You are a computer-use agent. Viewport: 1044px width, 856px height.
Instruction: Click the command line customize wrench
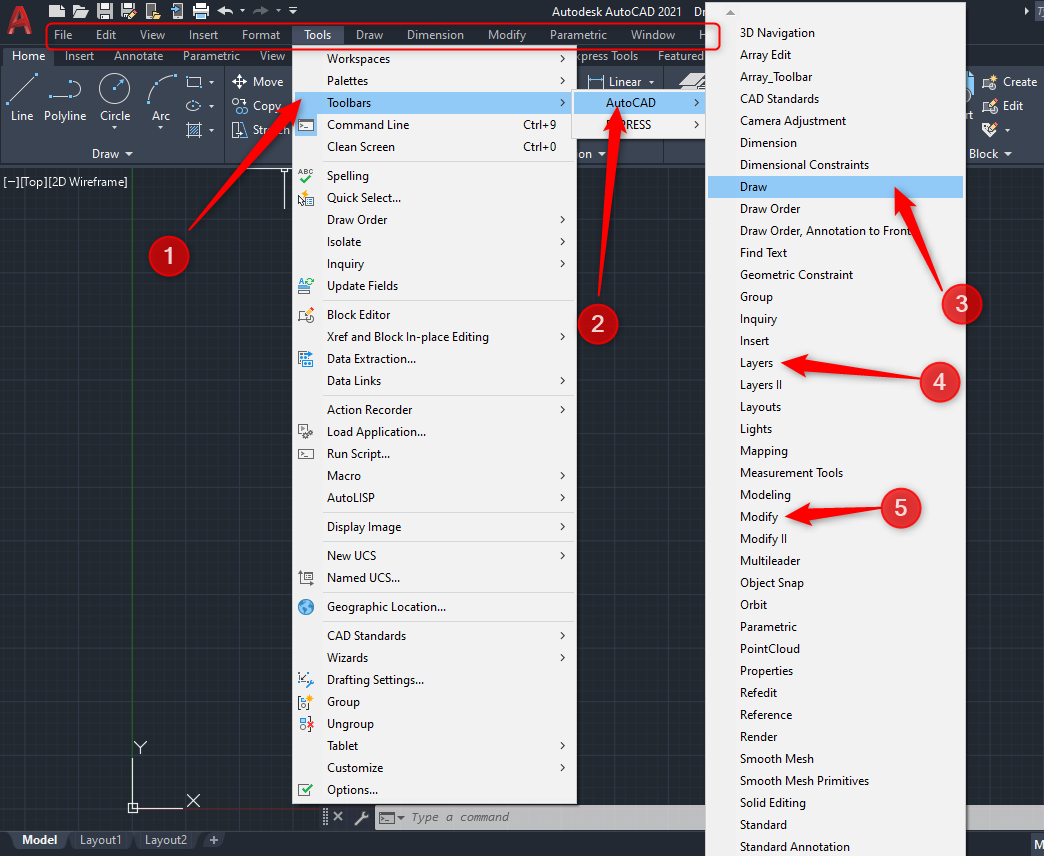[362, 817]
